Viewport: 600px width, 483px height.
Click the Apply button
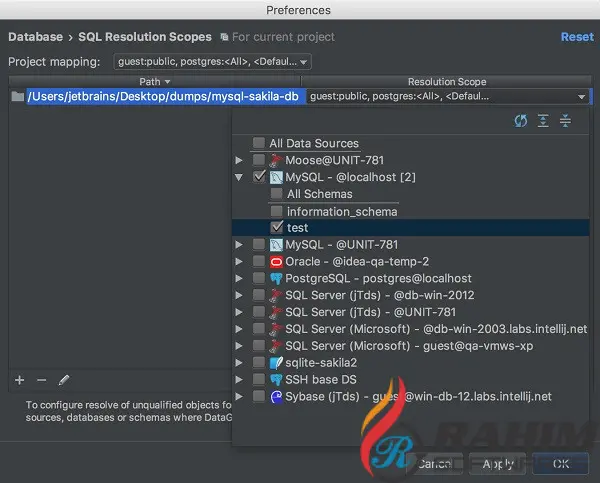point(497,464)
